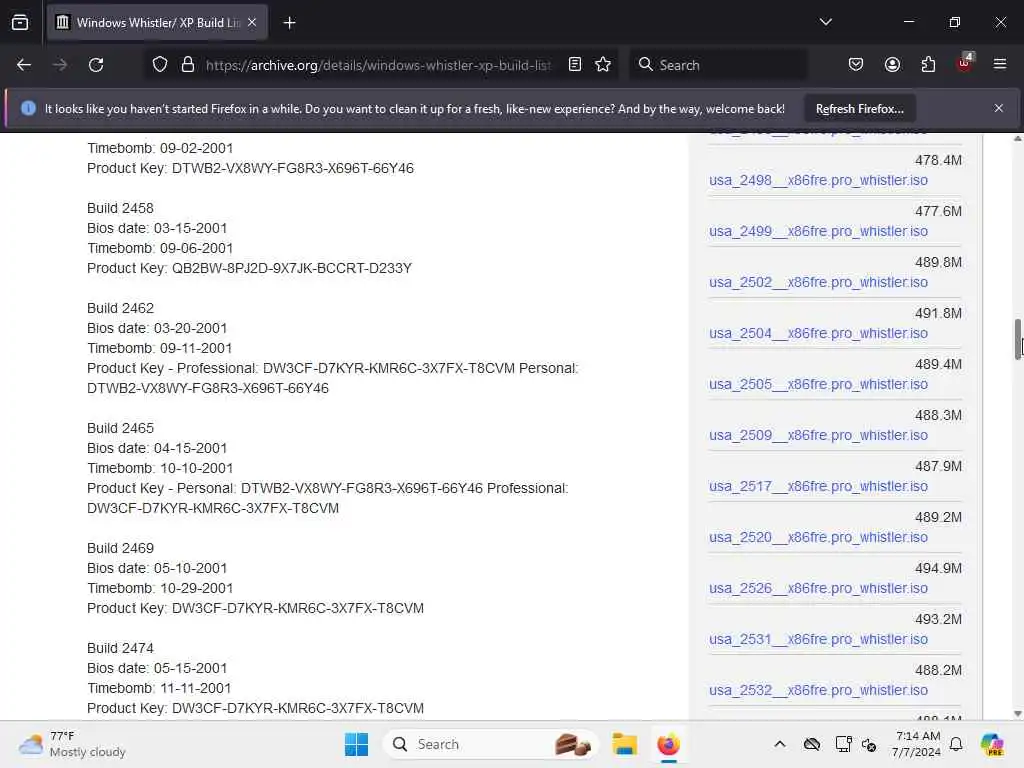Open the Save to Pocket icon

click(x=856, y=65)
